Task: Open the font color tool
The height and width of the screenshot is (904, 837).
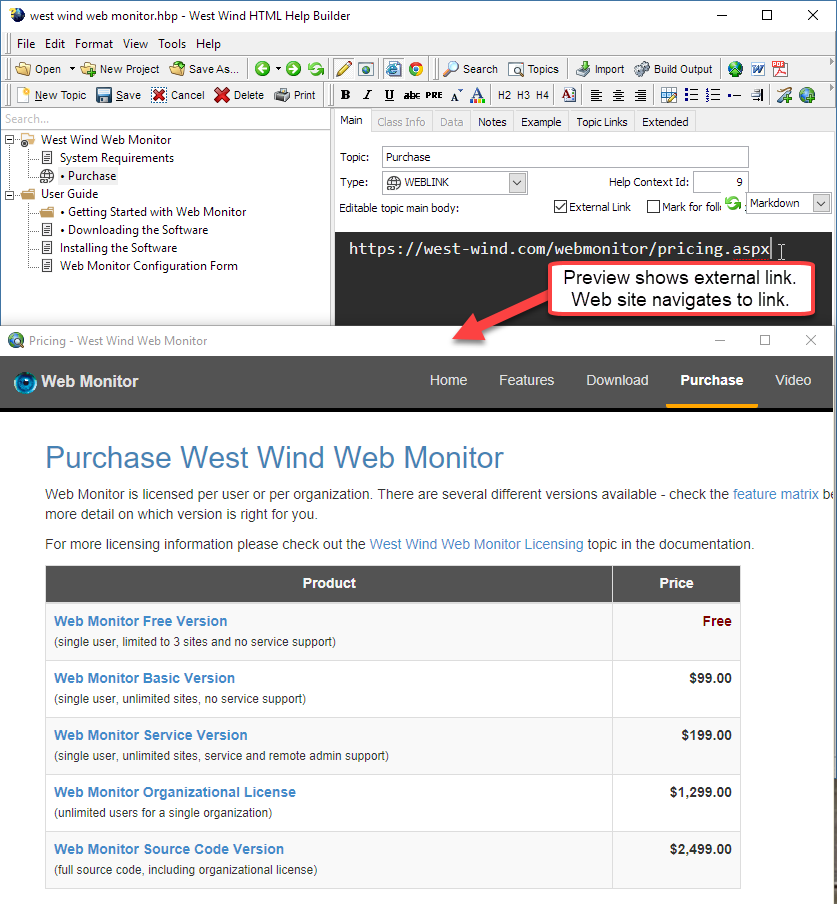Action: 477,95
